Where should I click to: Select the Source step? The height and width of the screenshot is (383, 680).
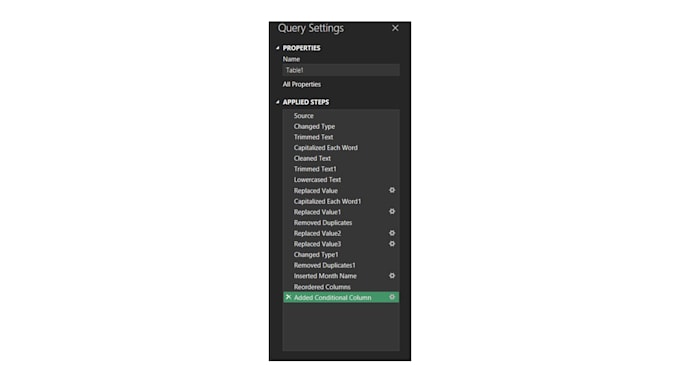coord(341,116)
